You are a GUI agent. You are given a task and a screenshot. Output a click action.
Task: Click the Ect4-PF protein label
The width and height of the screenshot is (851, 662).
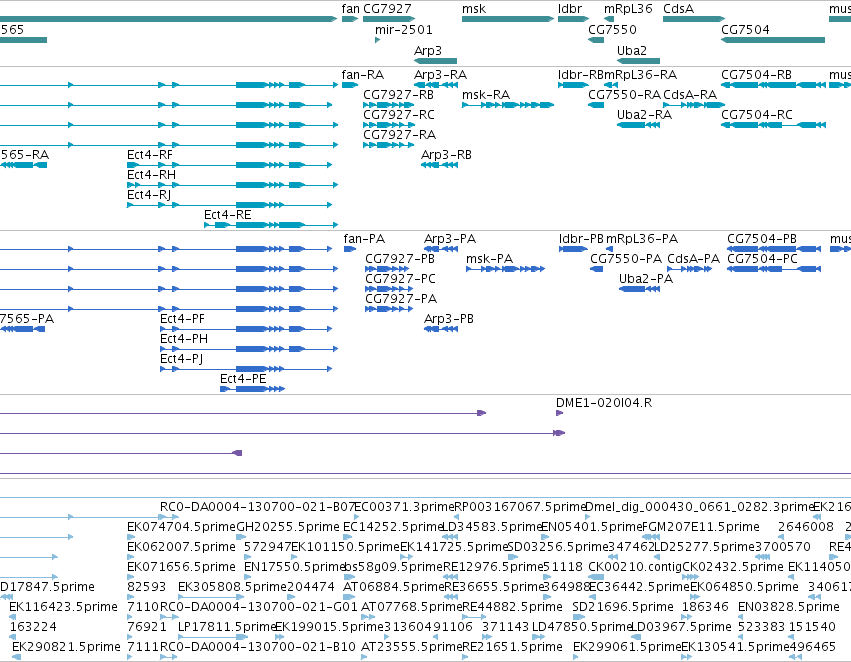click(x=182, y=319)
